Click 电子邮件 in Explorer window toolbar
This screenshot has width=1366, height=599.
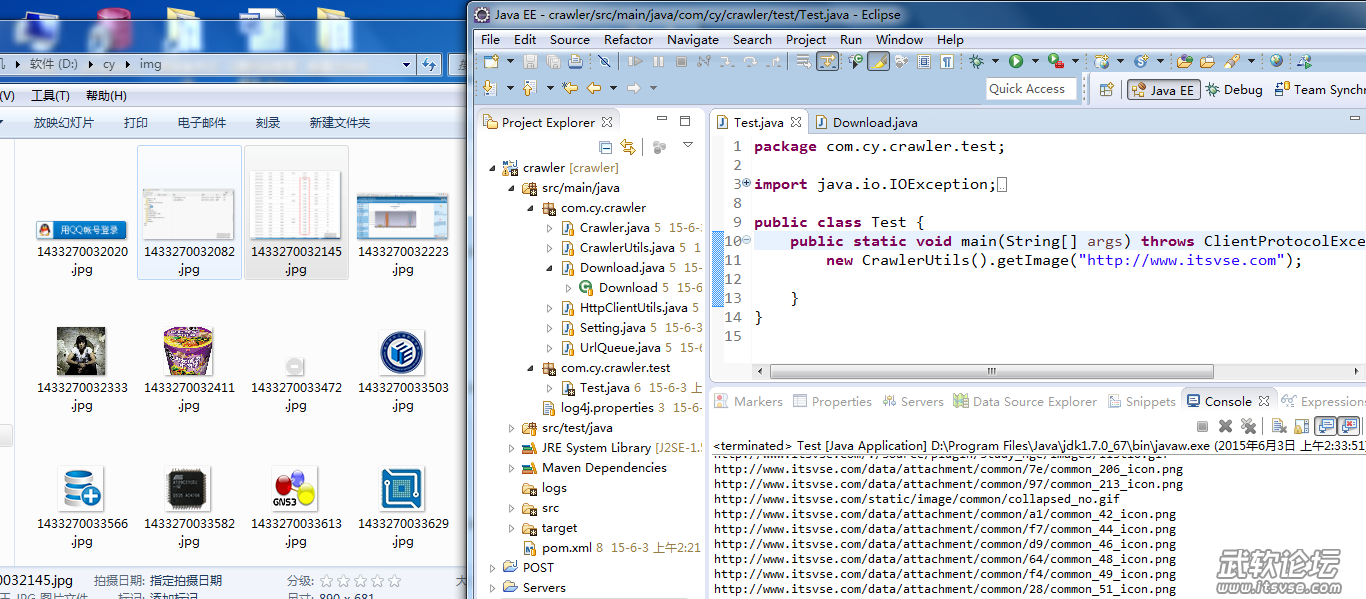202,123
